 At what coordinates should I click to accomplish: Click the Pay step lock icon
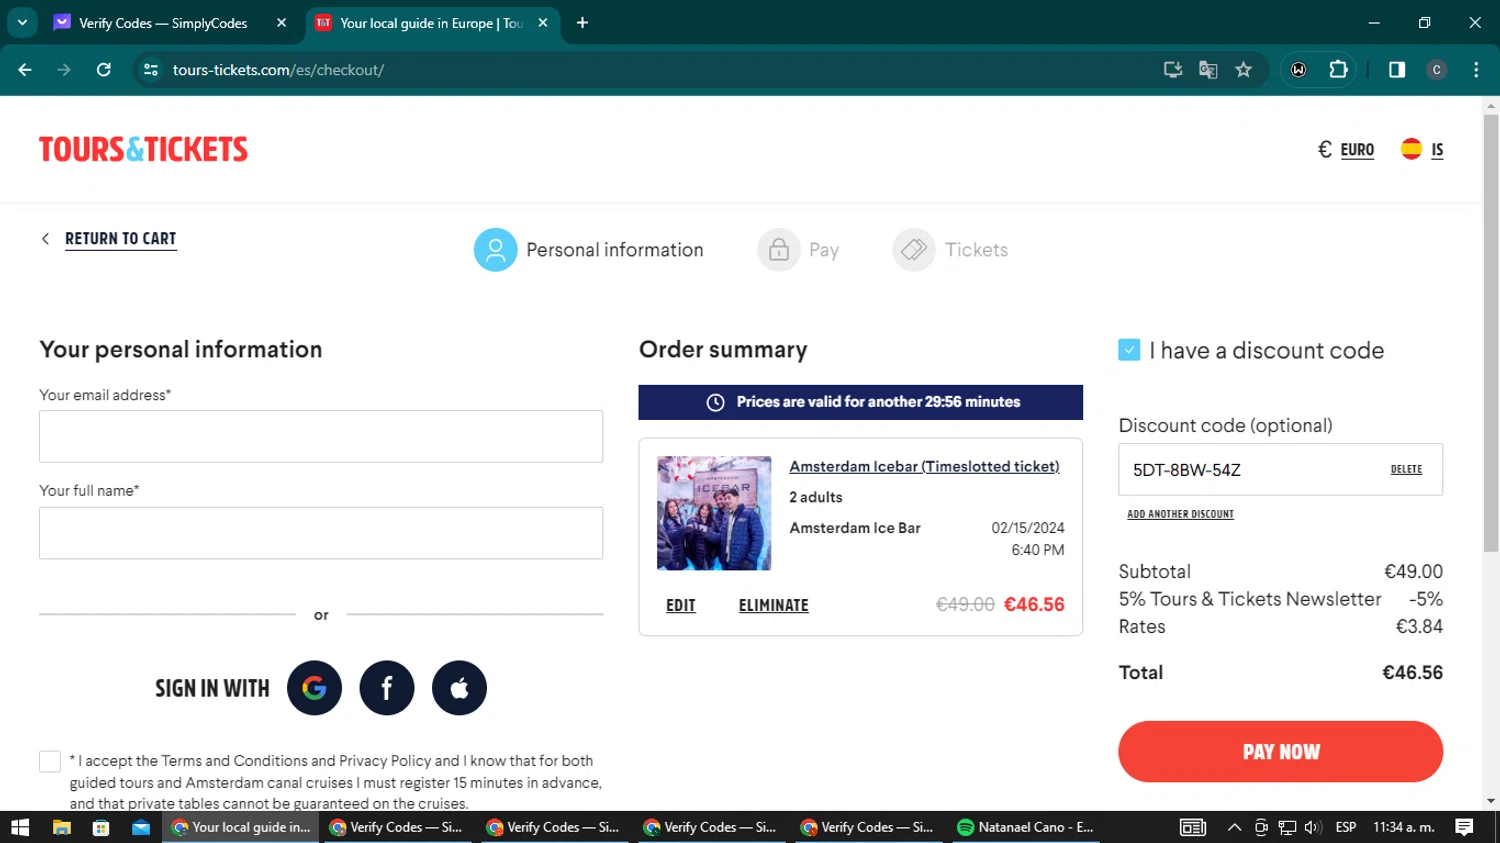(778, 250)
